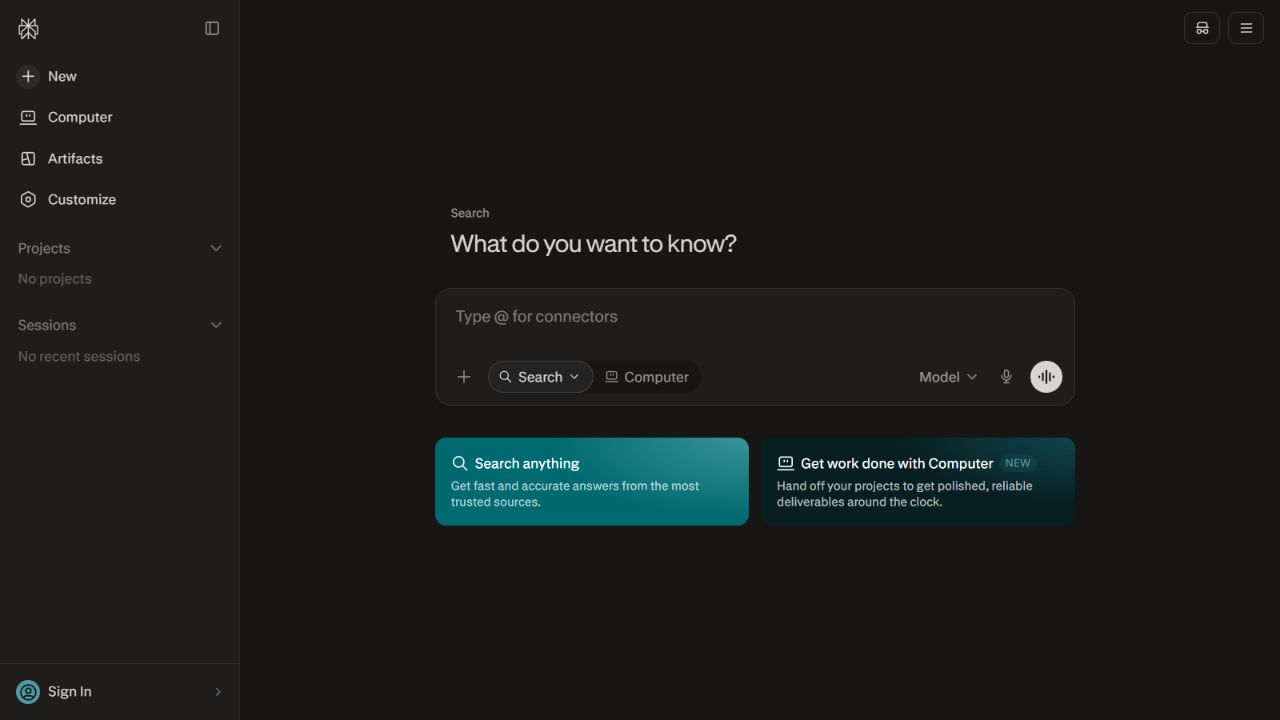Click the Perplexity logo icon

tap(28, 29)
